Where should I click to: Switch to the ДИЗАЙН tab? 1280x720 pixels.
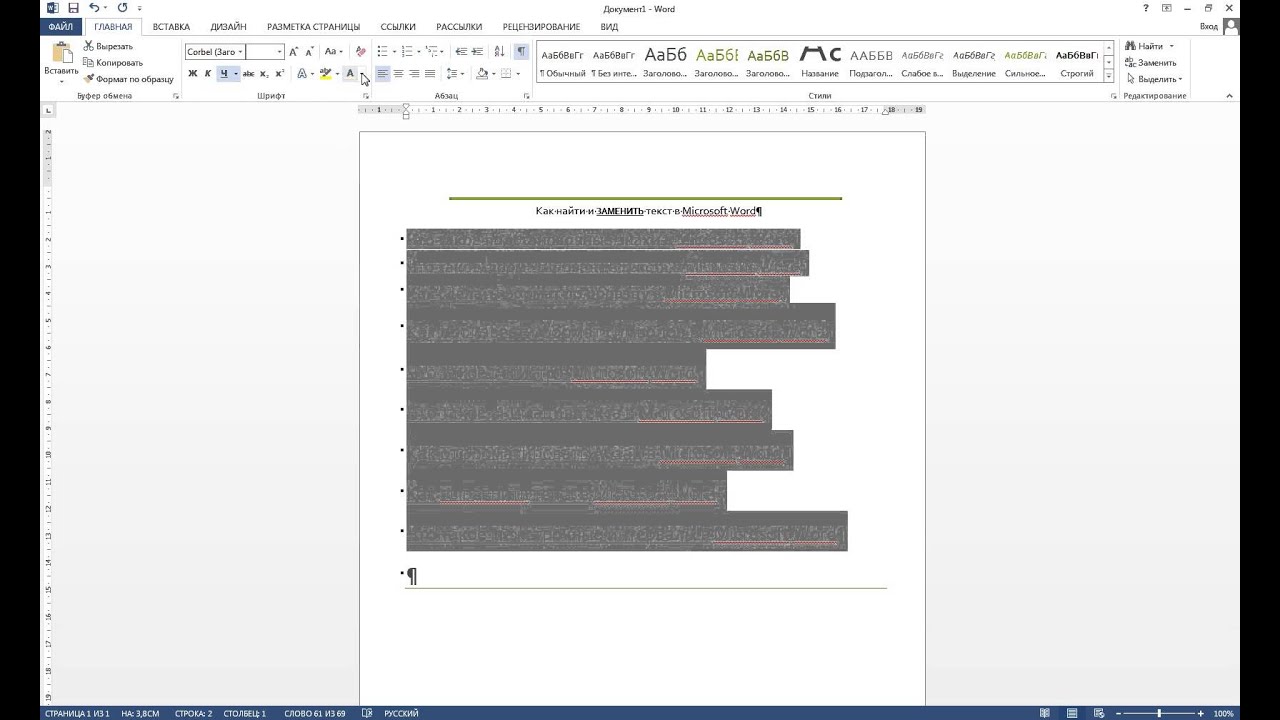tap(228, 27)
